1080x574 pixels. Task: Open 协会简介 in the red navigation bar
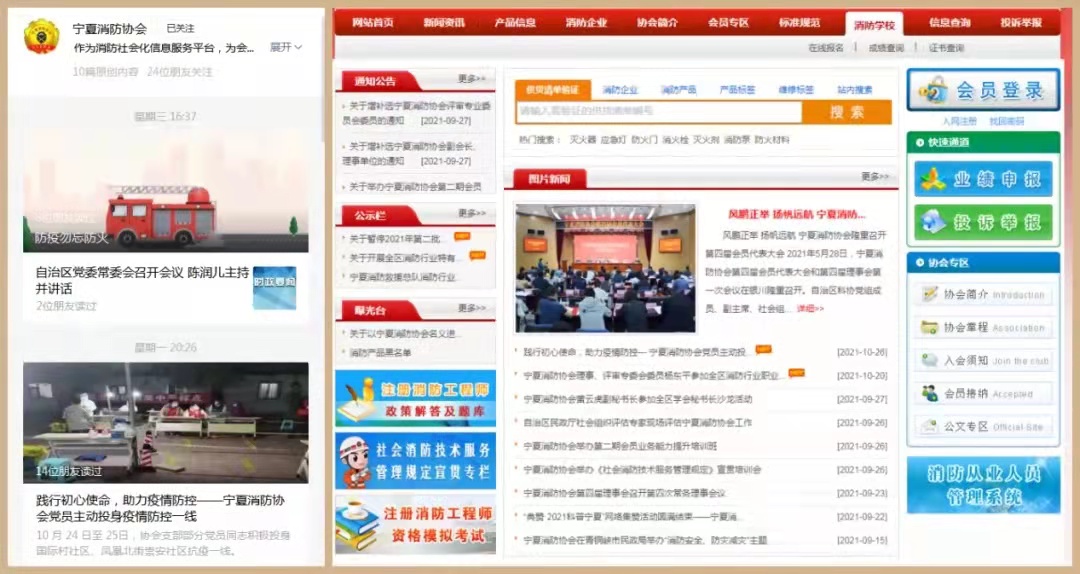point(657,22)
